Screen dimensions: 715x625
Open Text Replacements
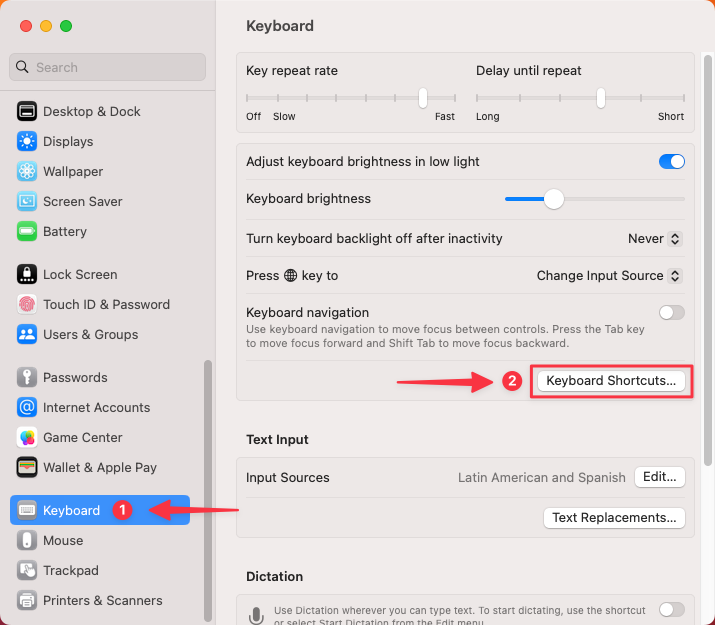coord(614,518)
